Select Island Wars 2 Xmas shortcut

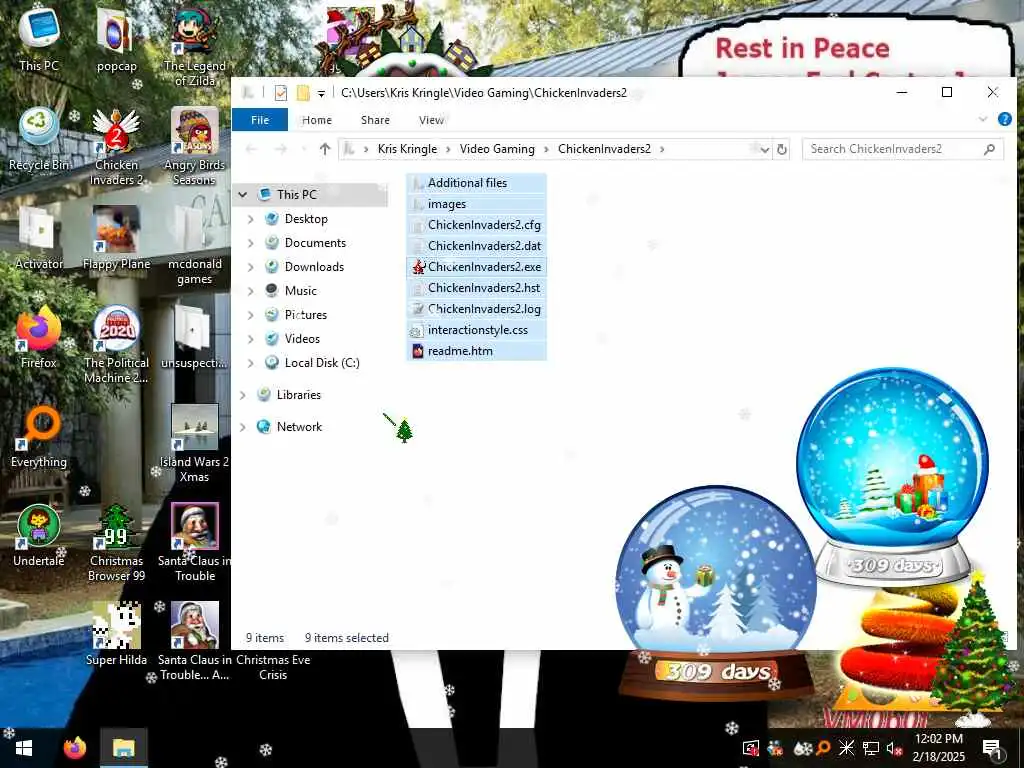coord(195,444)
